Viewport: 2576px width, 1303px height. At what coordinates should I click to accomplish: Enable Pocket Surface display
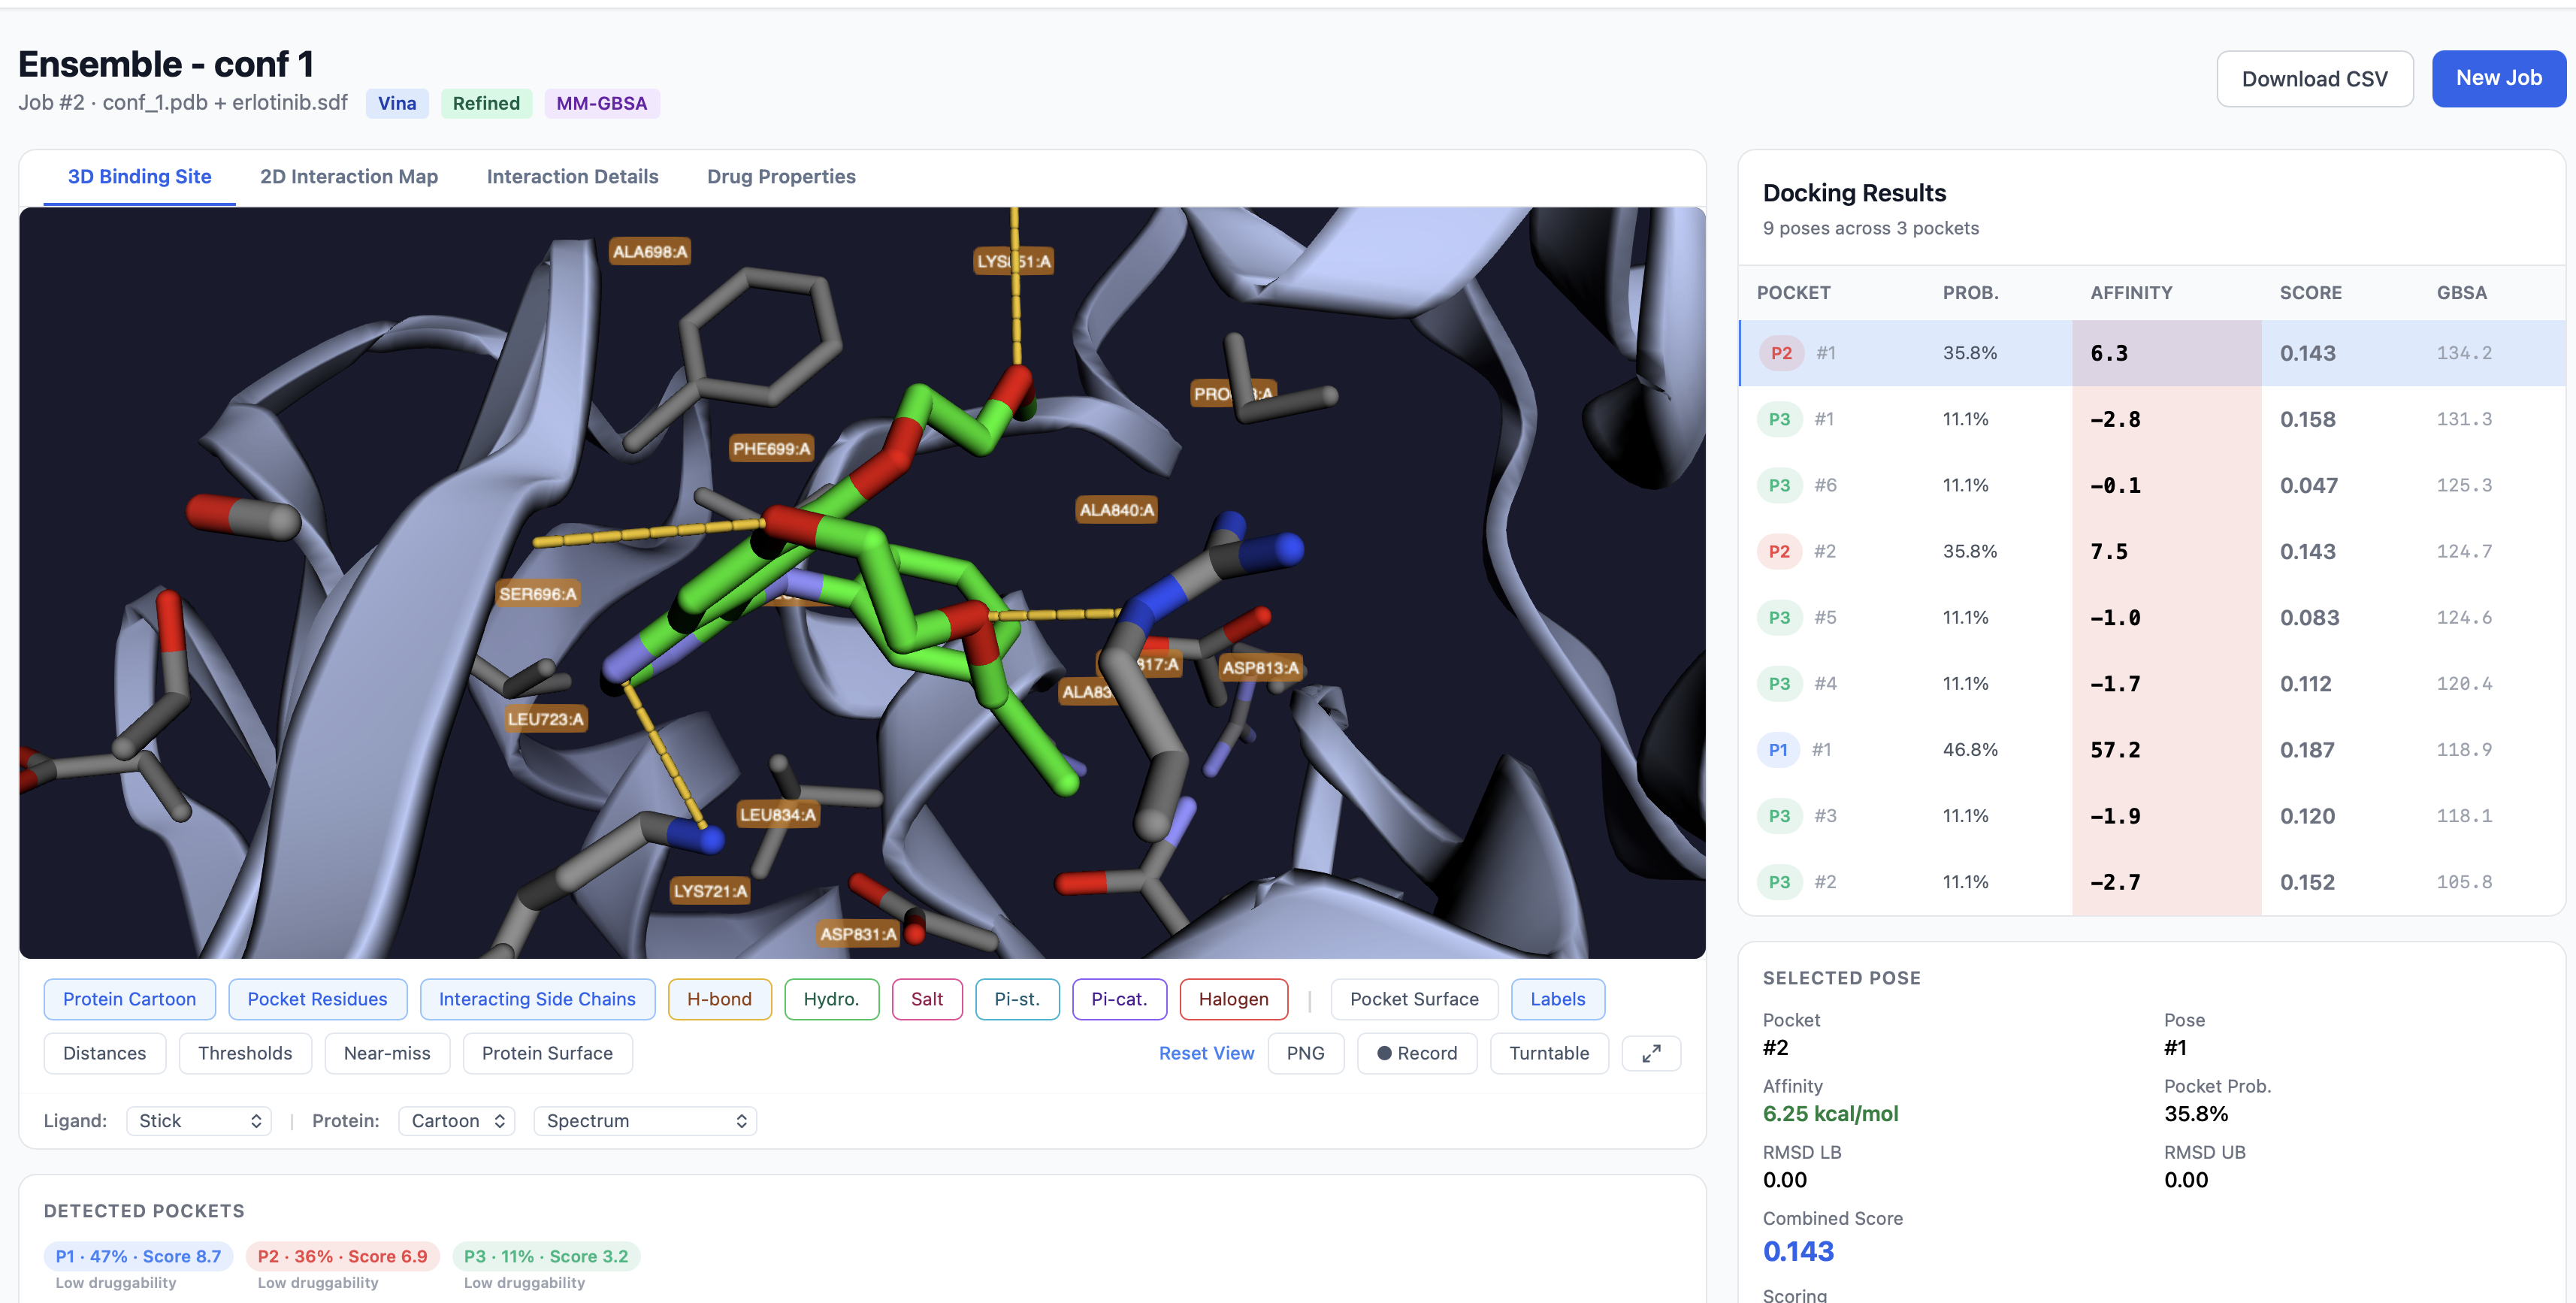pyautogui.click(x=1414, y=999)
